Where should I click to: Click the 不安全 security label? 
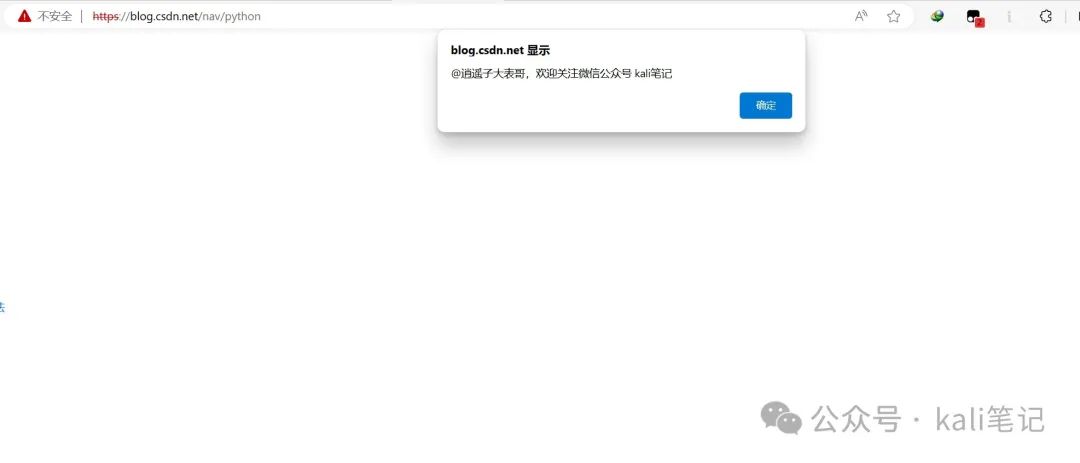(x=54, y=16)
